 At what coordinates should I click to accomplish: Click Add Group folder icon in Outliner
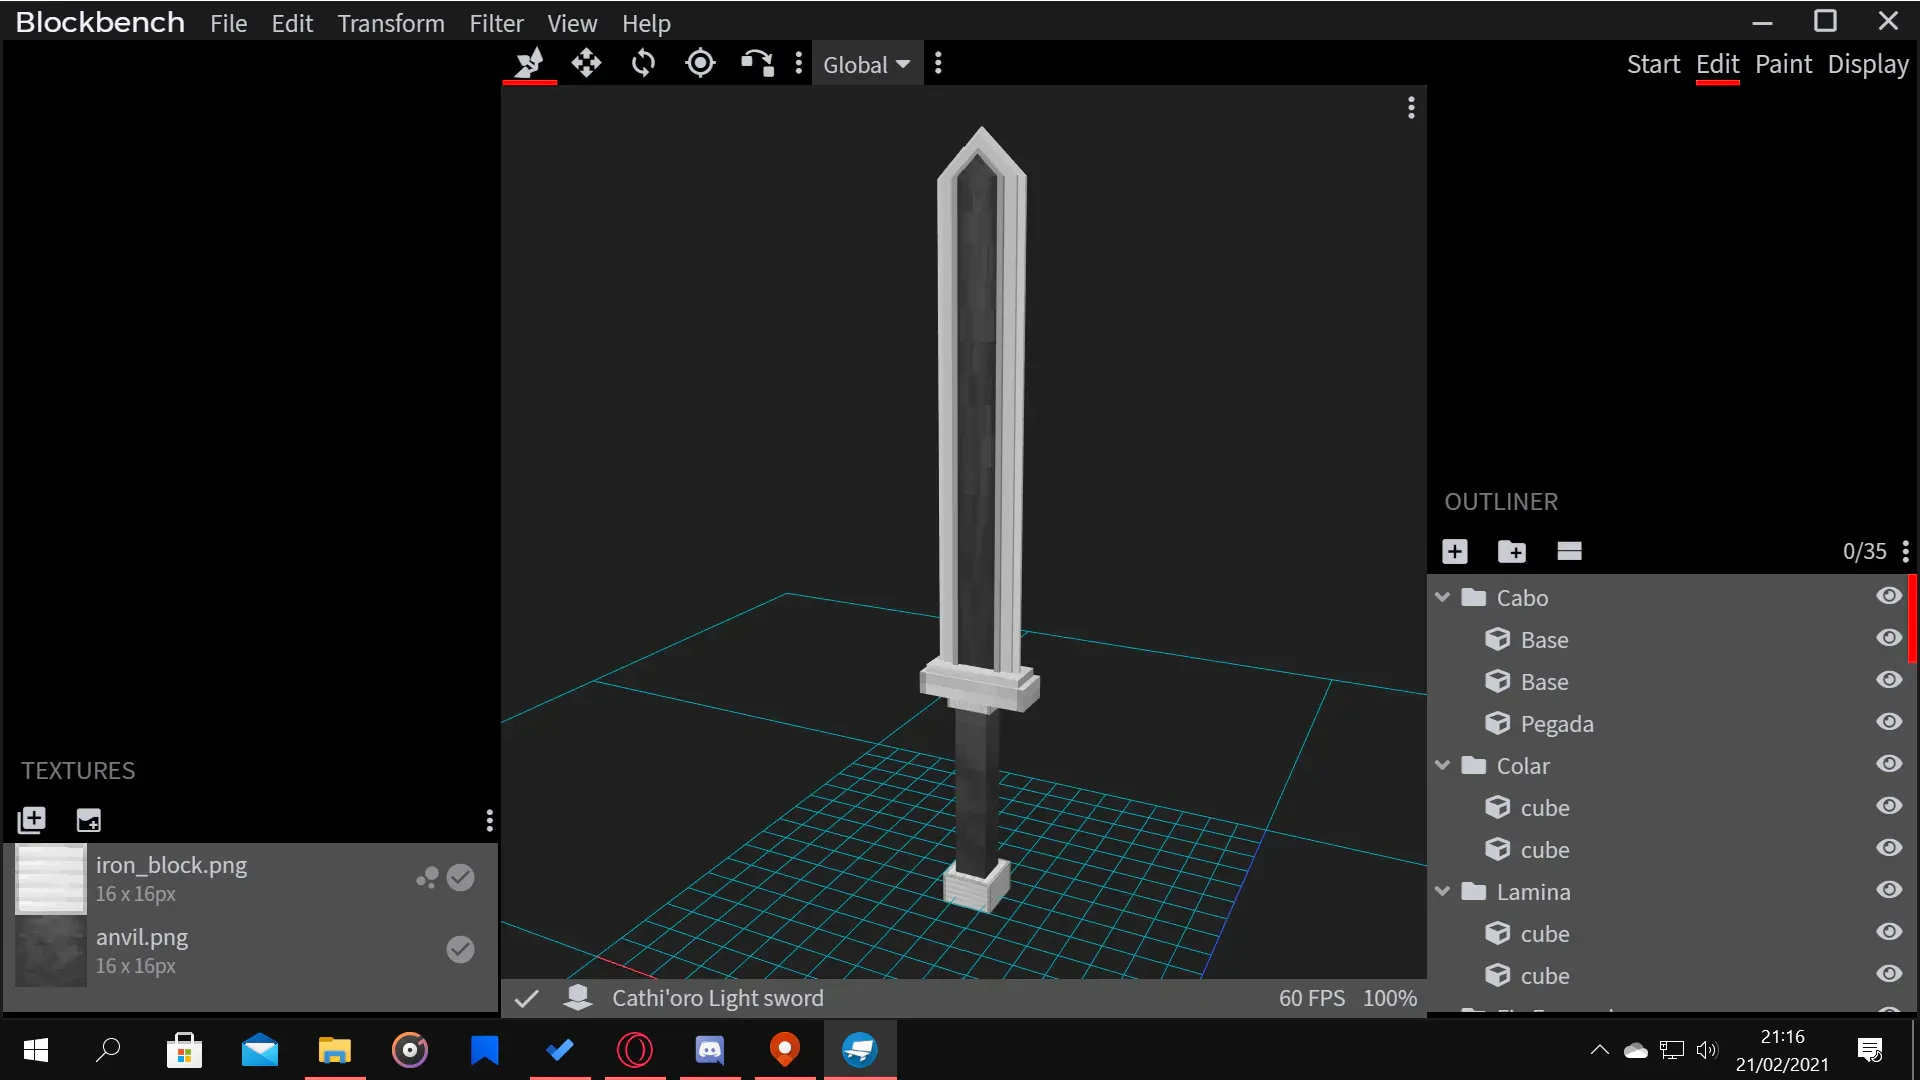[1512, 551]
